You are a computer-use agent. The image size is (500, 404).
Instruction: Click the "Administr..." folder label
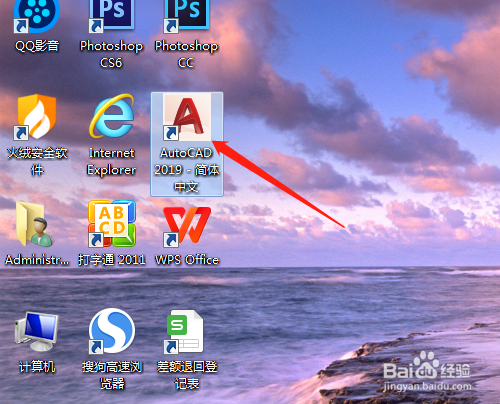37,260
